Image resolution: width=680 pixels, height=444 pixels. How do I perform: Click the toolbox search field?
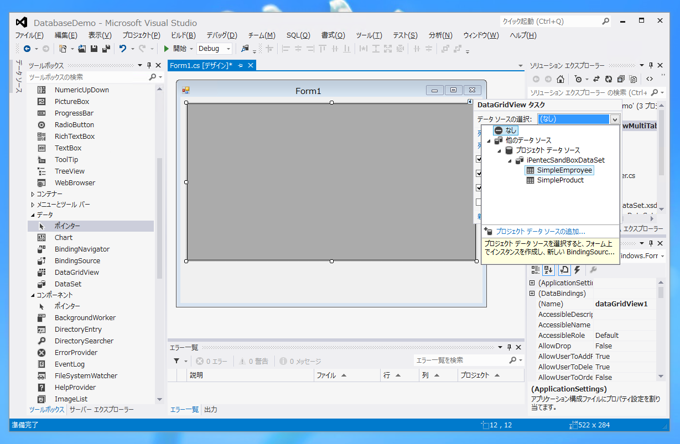coord(88,77)
